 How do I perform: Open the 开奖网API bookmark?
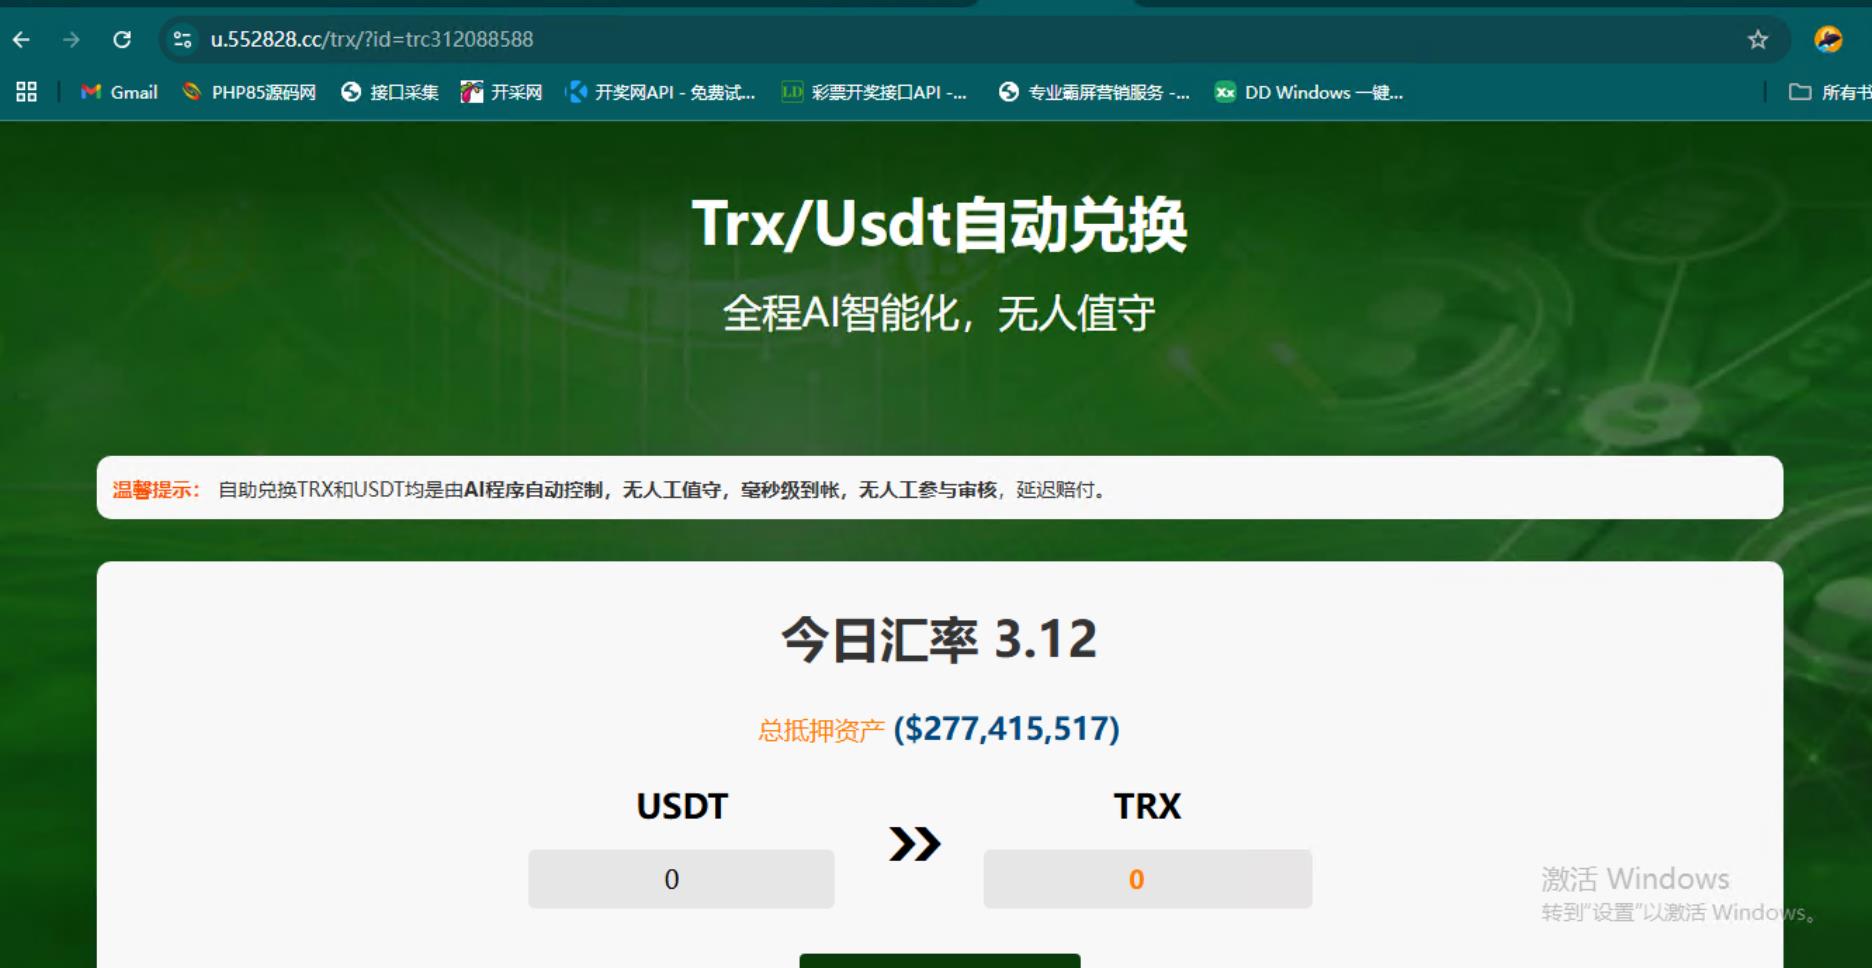(661, 92)
